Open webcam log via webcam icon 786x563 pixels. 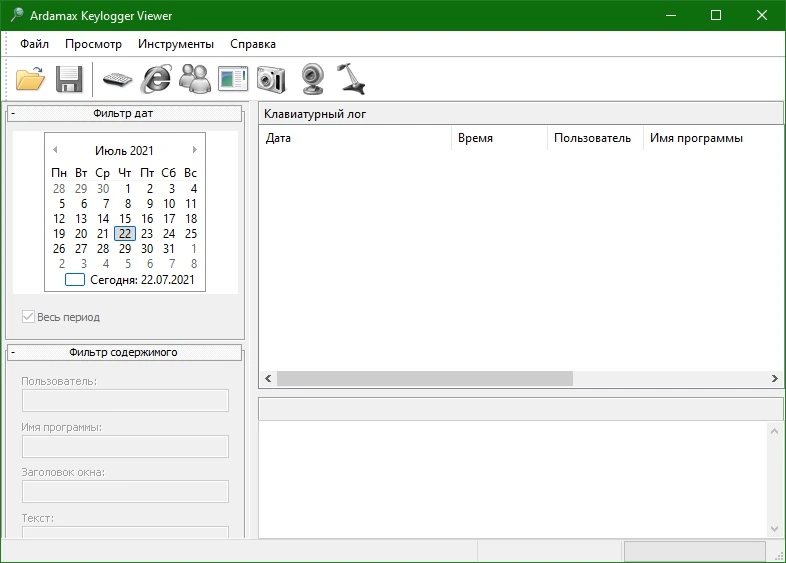tap(313, 79)
